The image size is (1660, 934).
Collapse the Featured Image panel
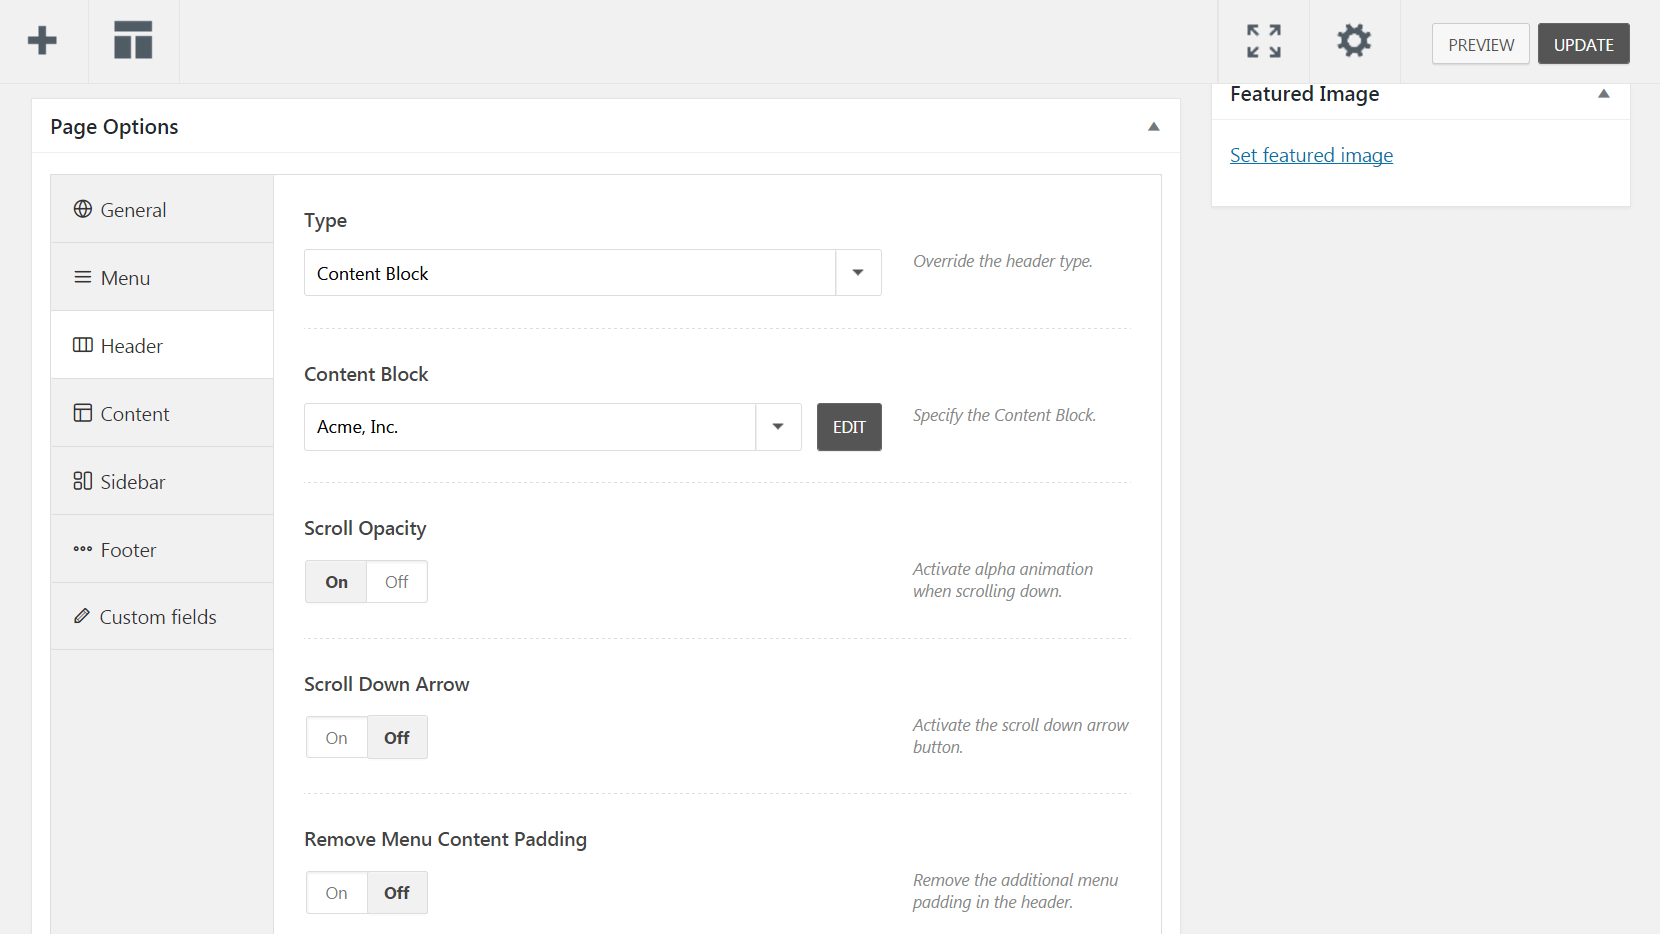[1604, 94]
